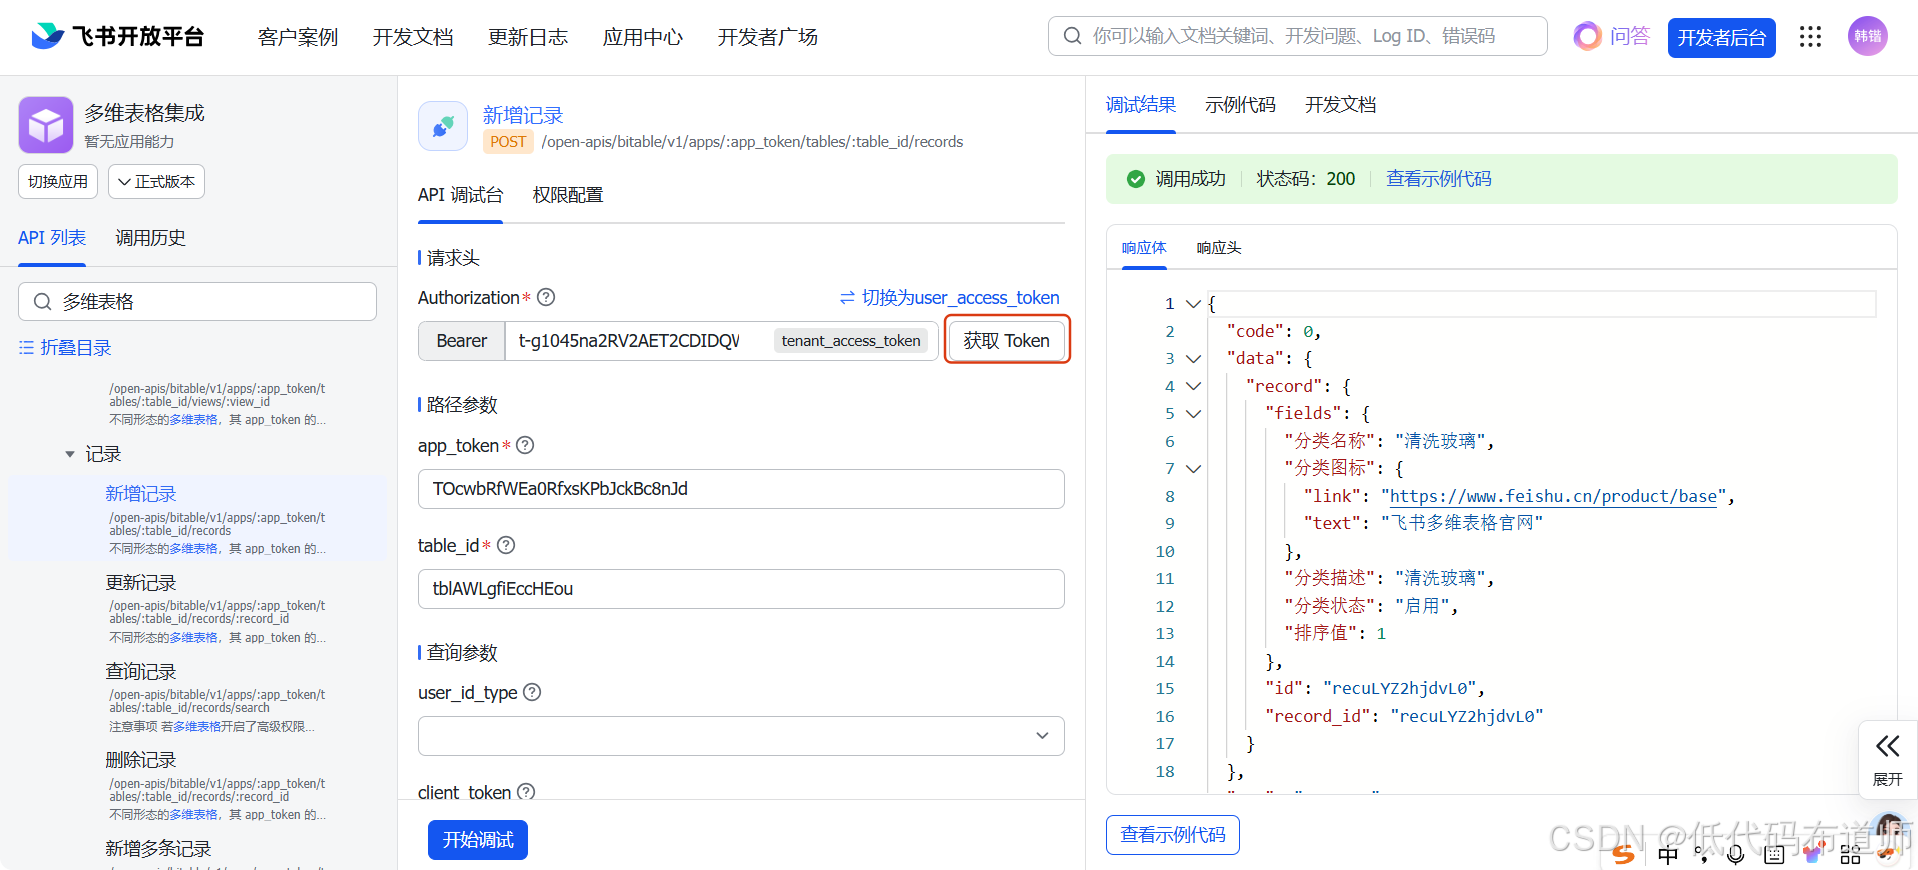Viewport: 1918px width, 870px height.
Task: Open the 正式版本 version dropdown
Action: [x=156, y=181]
